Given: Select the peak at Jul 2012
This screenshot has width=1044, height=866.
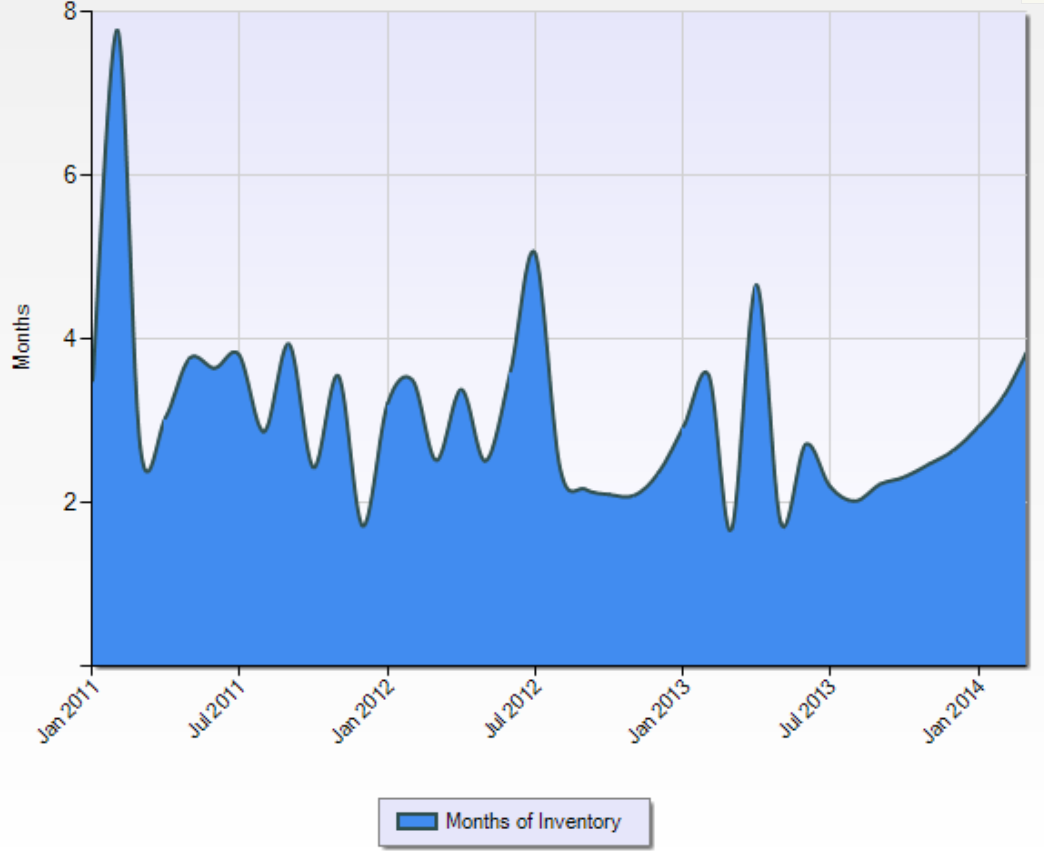Looking at the screenshot, I should [533, 252].
